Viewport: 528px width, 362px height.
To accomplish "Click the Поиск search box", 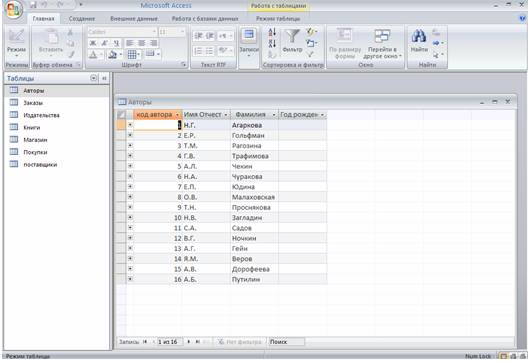I will (x=287, y=341).
